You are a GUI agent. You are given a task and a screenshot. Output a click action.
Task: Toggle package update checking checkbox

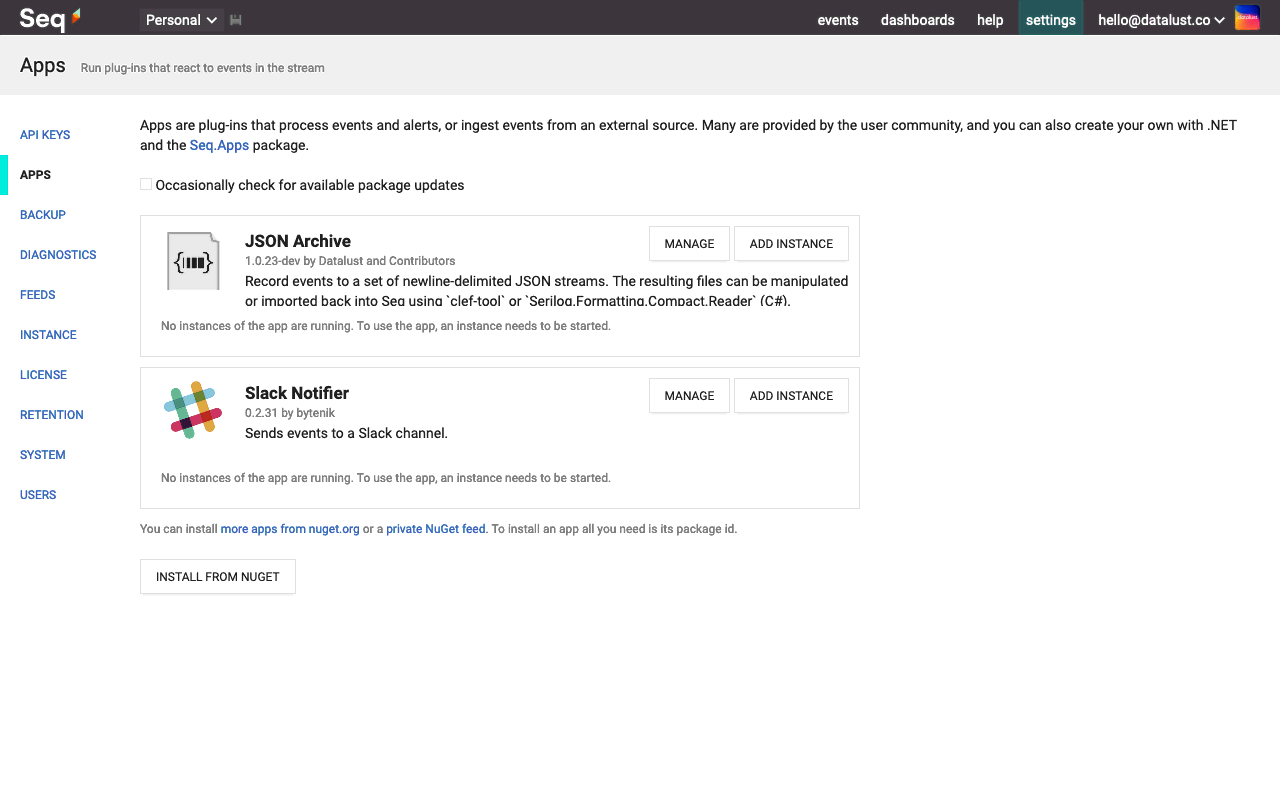pos(146,184)
